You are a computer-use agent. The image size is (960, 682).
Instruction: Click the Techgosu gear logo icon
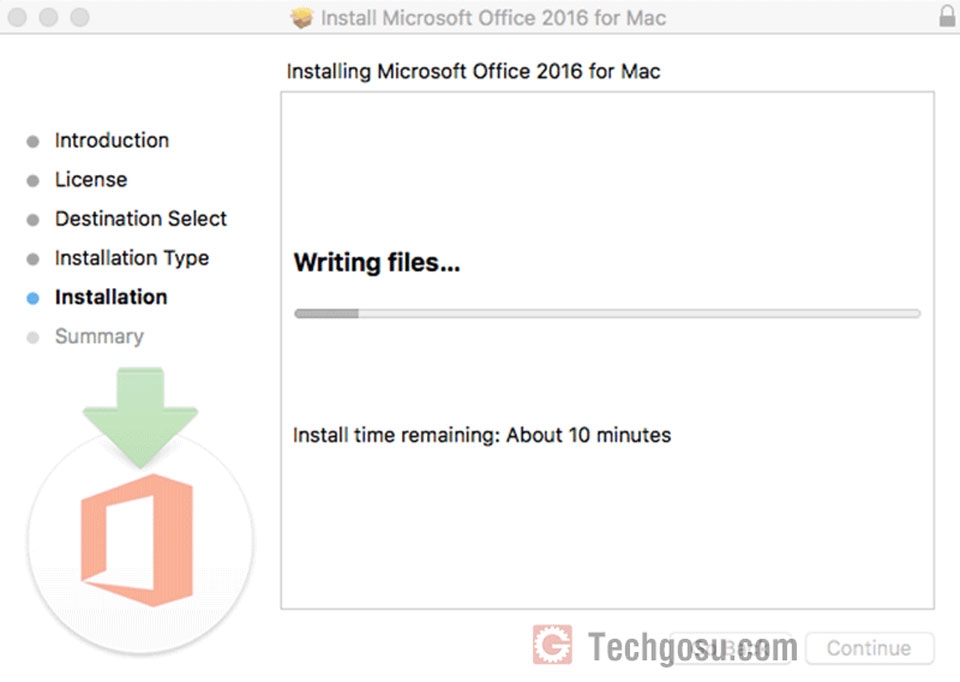click(x=552, y=645)
